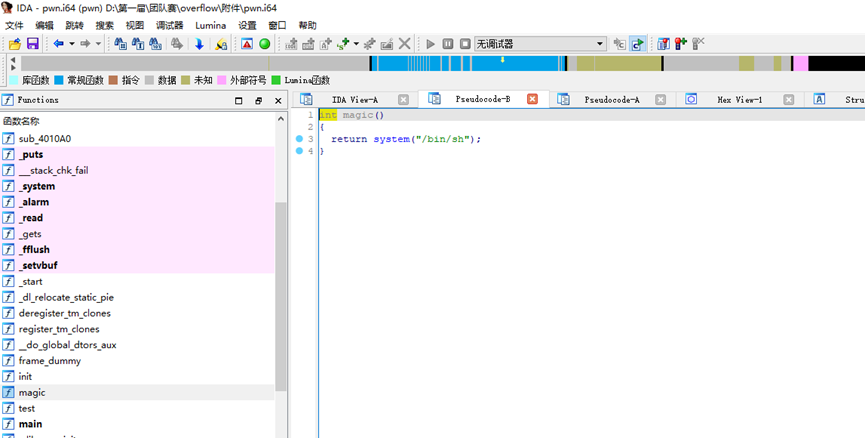Screen dimensions: 865x438
Task: Select _system in the Functions list
Action: [37, 186]
